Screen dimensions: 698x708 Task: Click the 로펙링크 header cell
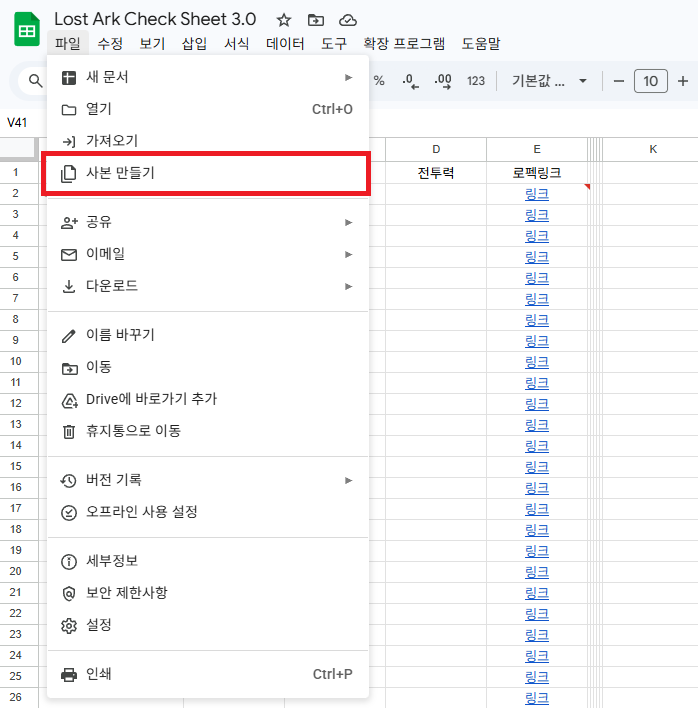pos(537,172)
